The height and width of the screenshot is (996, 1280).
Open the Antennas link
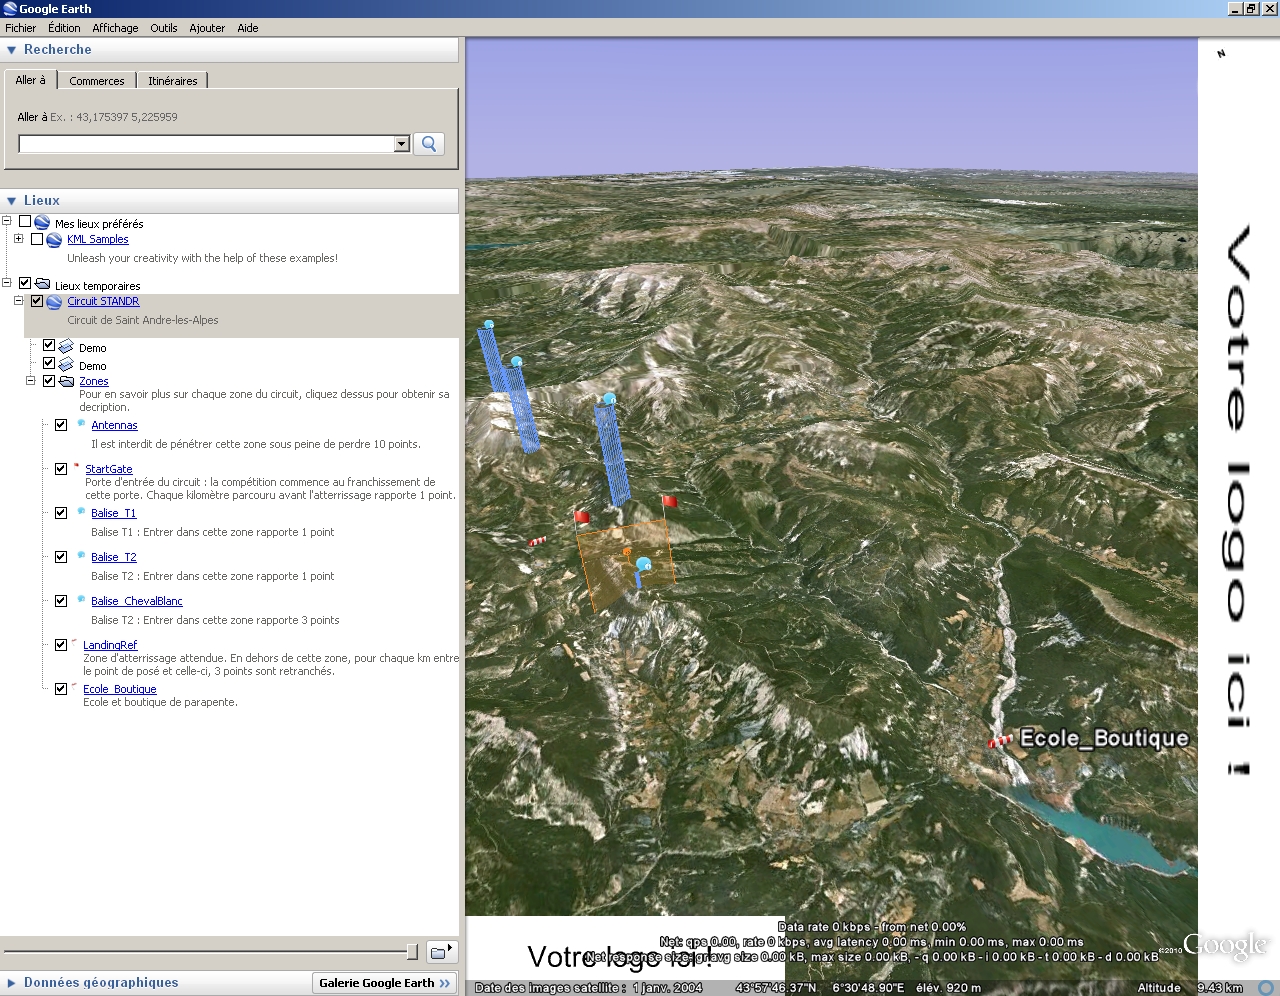pos(114,425)
